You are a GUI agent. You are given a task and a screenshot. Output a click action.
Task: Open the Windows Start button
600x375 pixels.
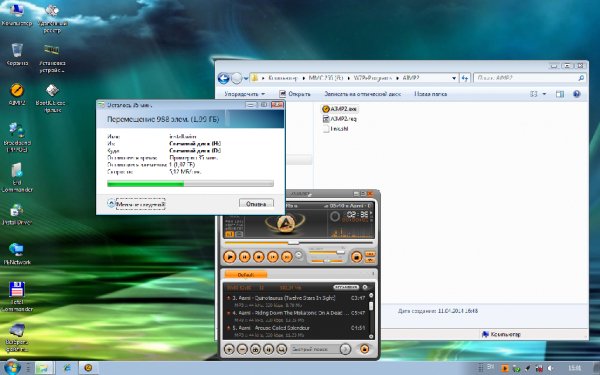click(x=11, y=367)
